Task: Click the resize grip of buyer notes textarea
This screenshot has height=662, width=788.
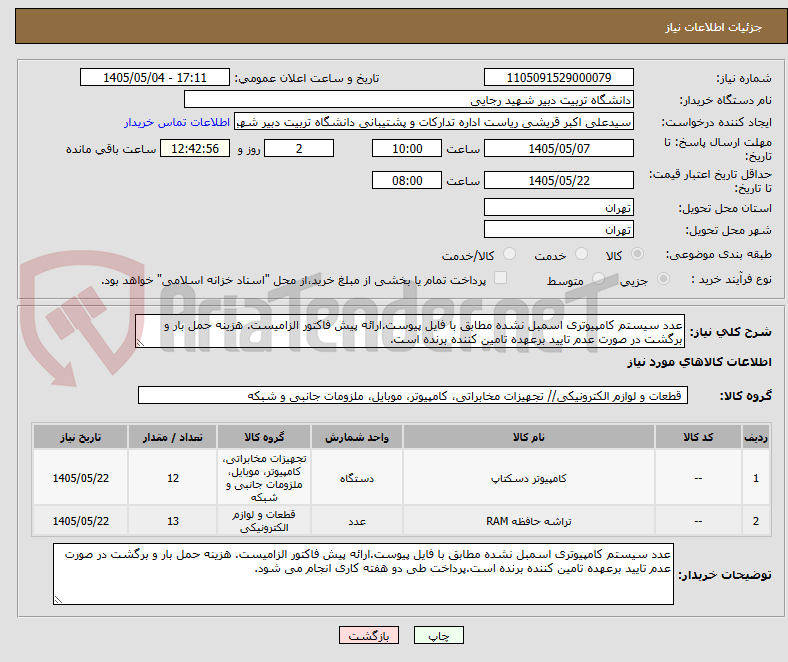Action: click(x=58, y=599)
